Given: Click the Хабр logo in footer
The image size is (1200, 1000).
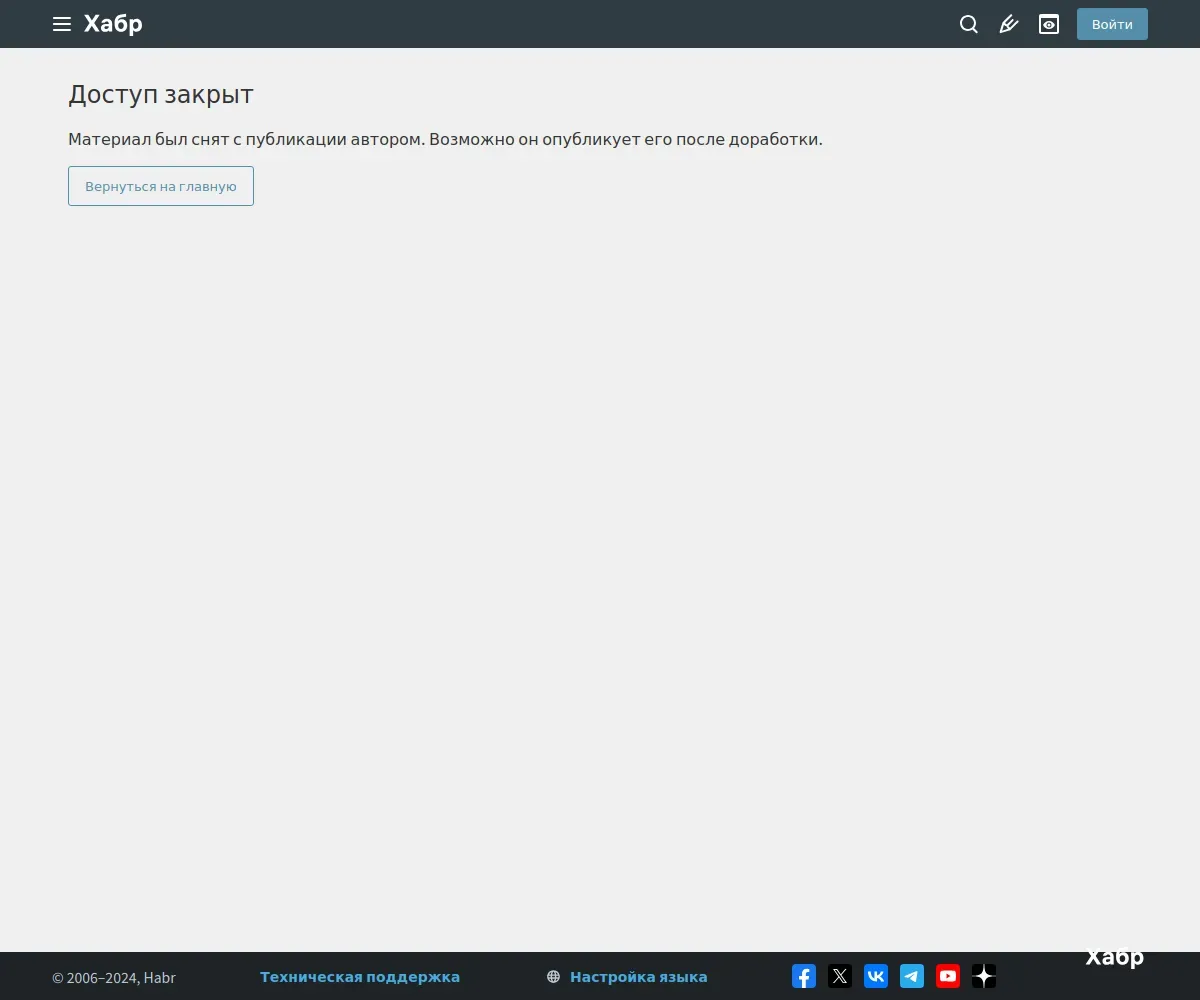Looking at the screenshot, I should [1115, 958].
